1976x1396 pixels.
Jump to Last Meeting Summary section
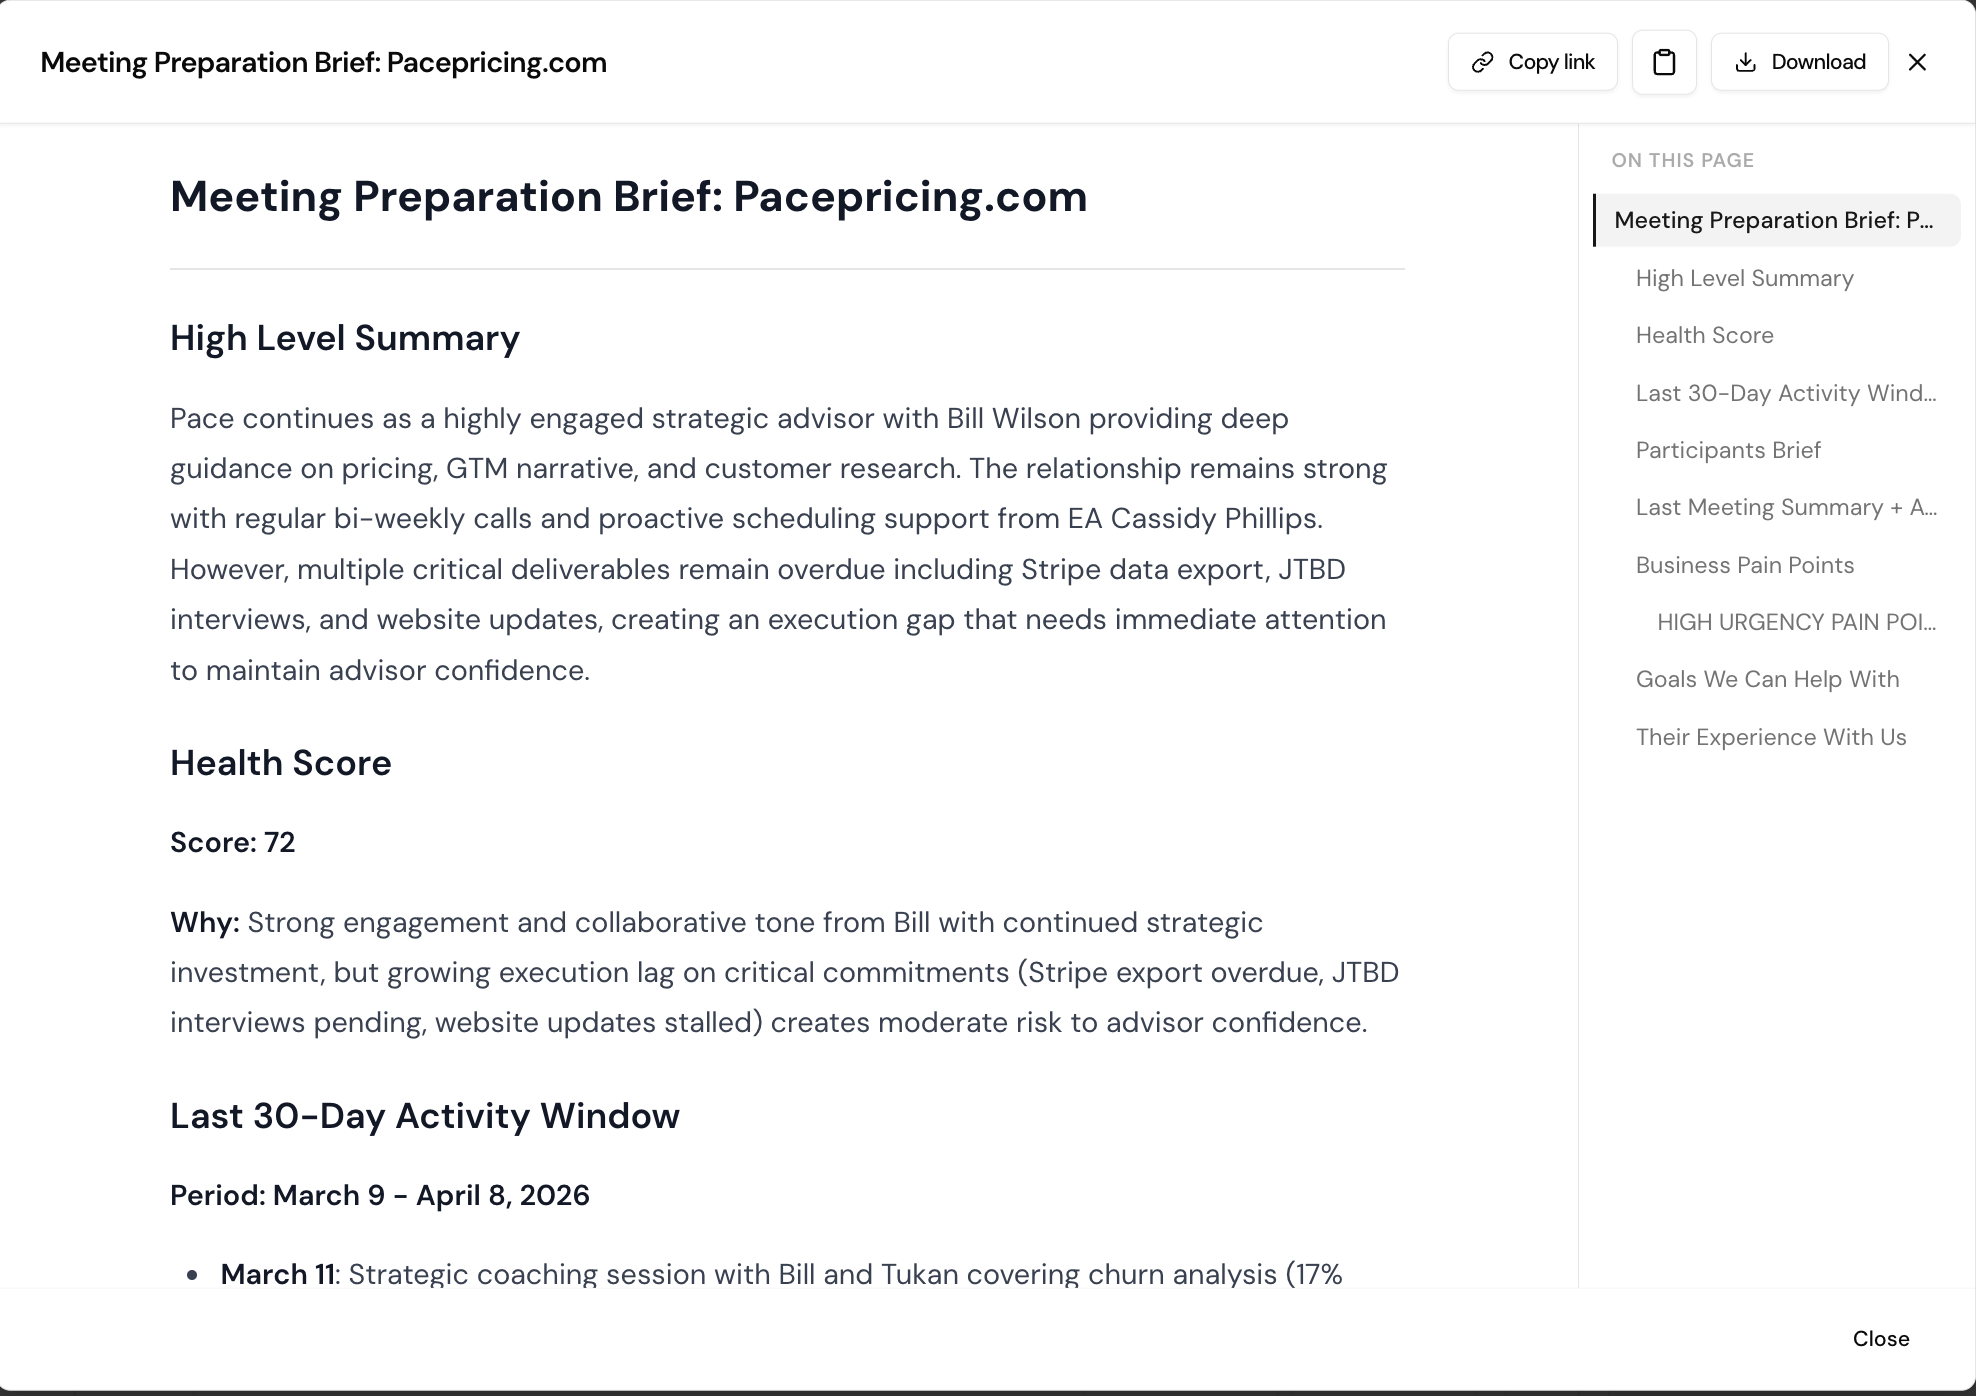coord(1786,507)
